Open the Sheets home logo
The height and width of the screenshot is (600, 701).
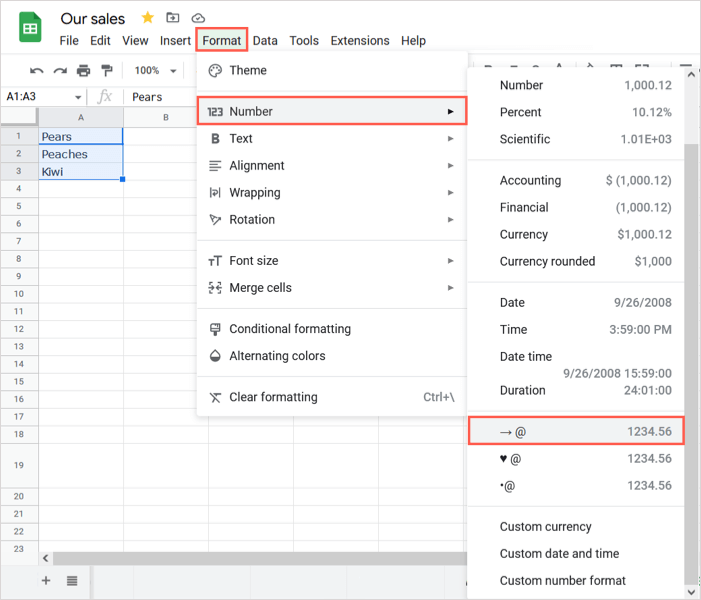(x=30, y=28)
